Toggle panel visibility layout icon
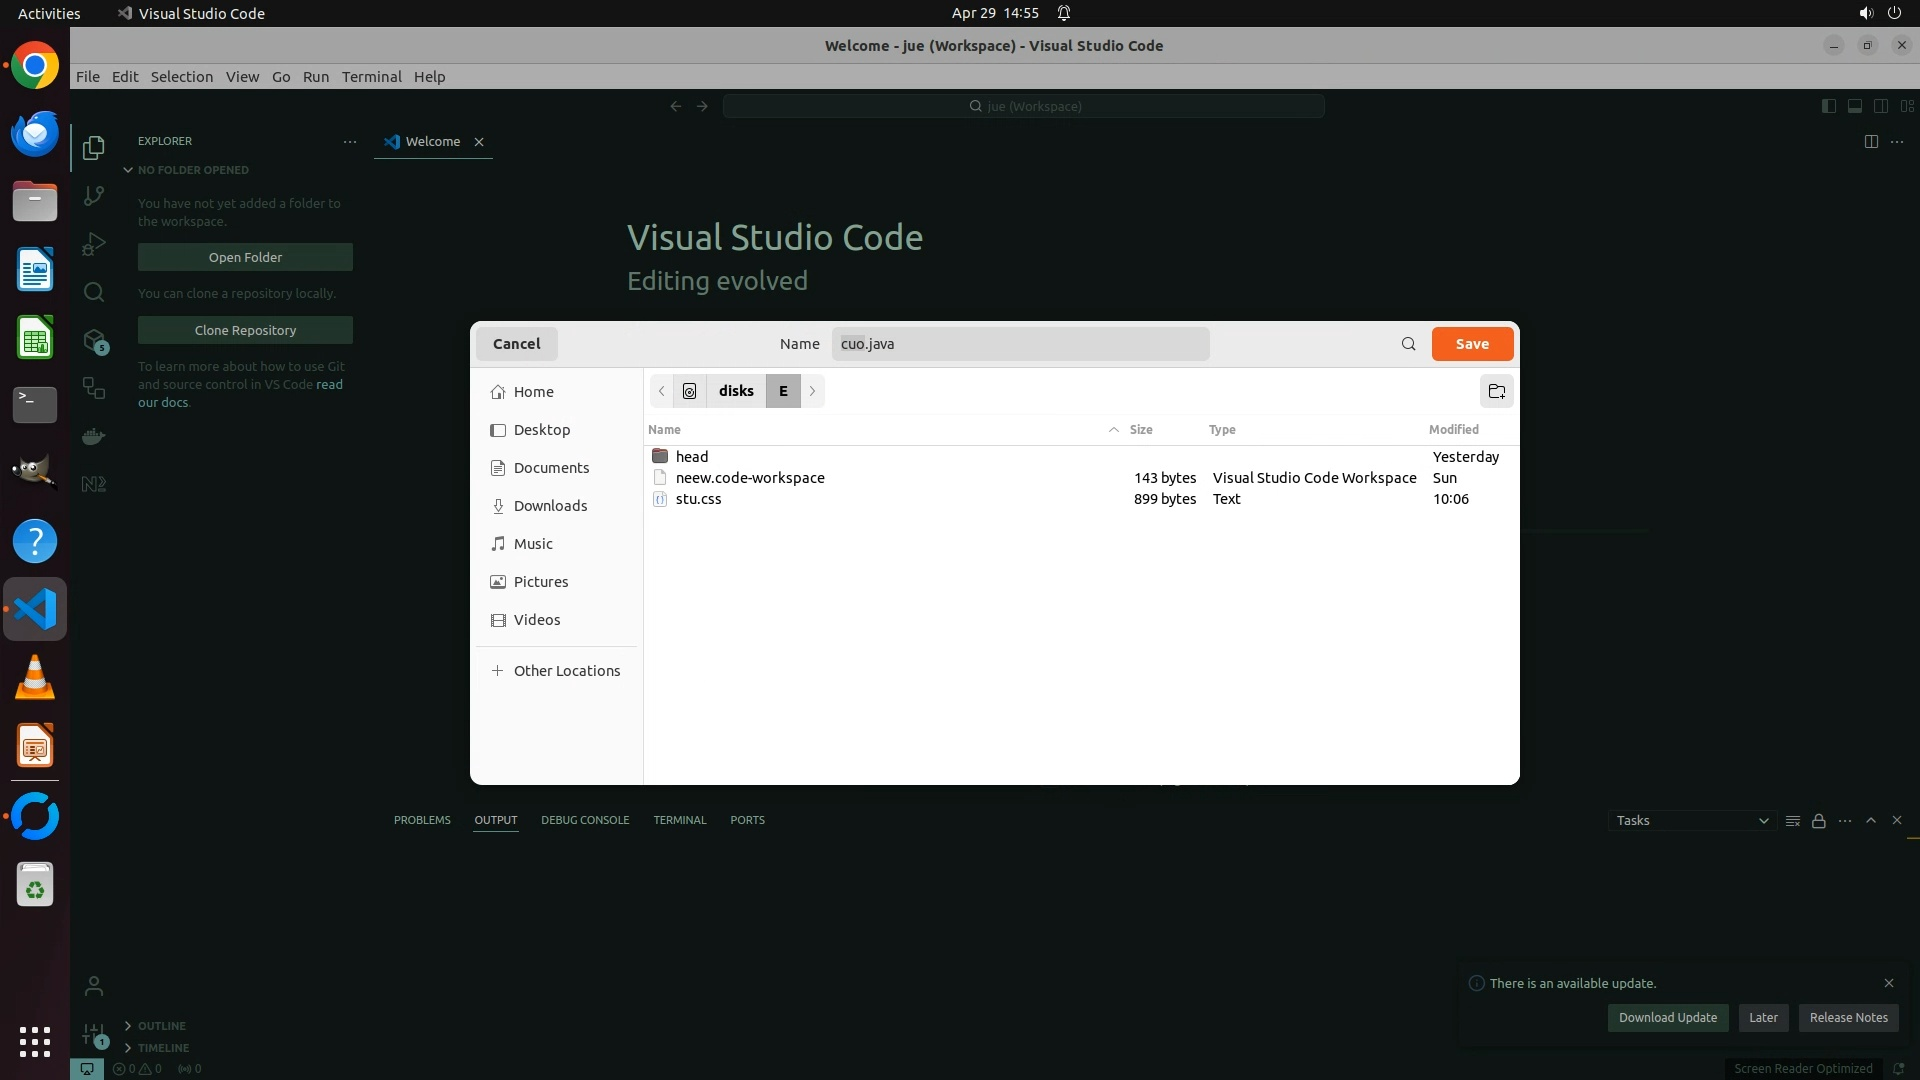1920x1080 pixels. click(x=1854, y=106)
